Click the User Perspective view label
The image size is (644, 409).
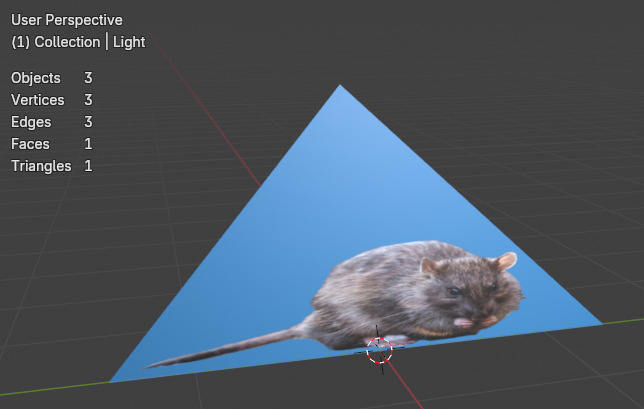(66, 20)
